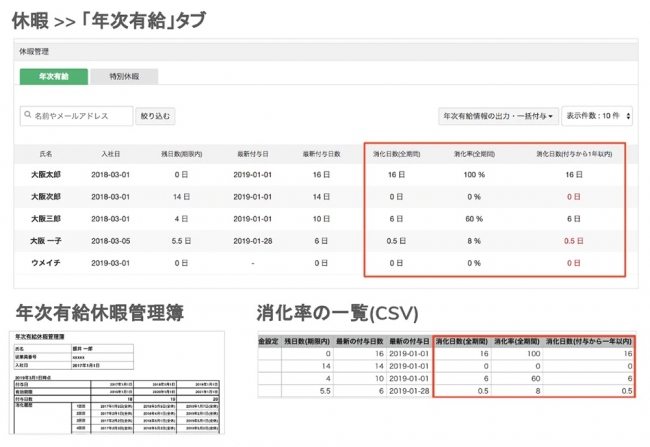Click the 消化率(全期間) column header
The height and width of the screenshot is (447, 650).
[474, 154]
